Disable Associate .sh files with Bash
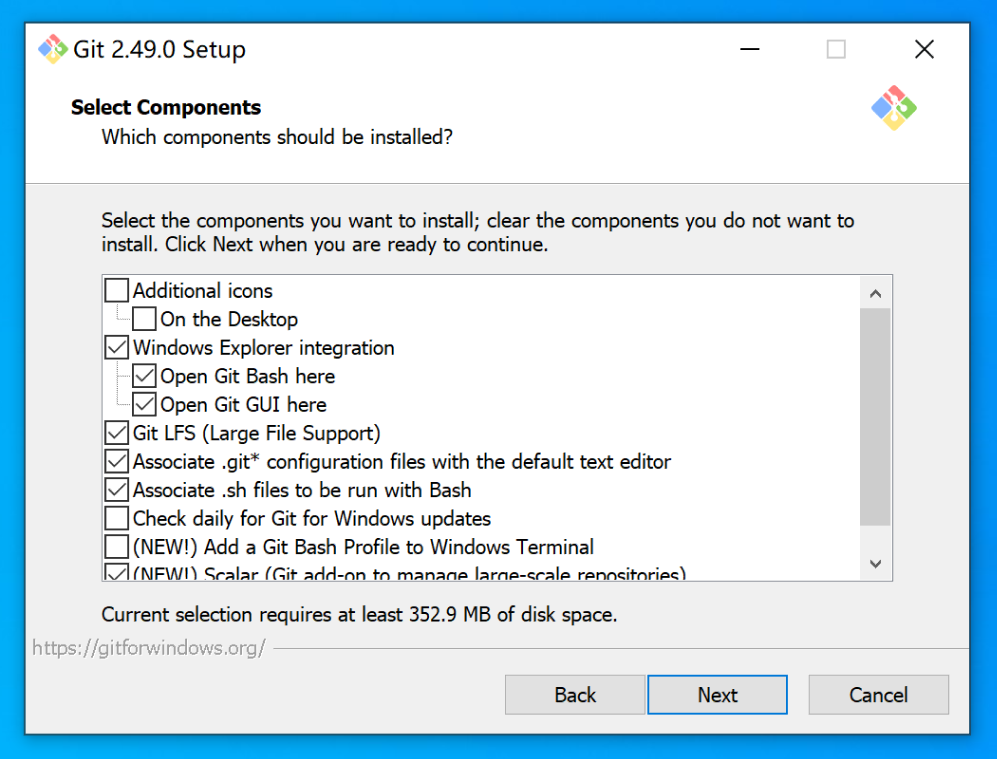Screen dimensions: 997x759 pos(117,491)
